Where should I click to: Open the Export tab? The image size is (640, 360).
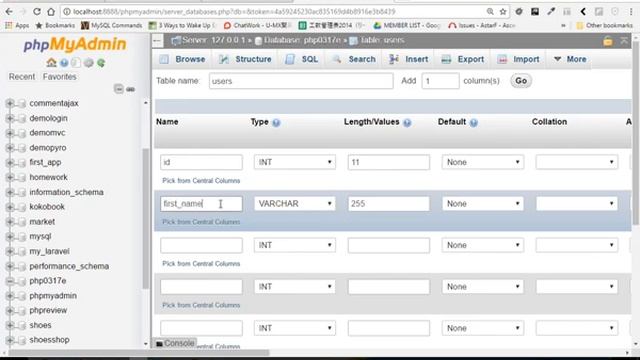(x=463, y=59)
